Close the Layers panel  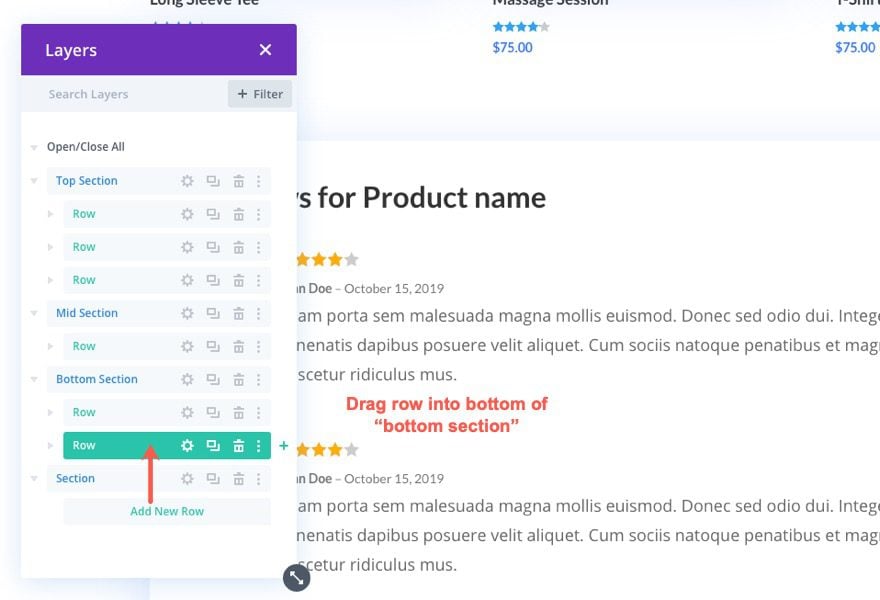265,50
